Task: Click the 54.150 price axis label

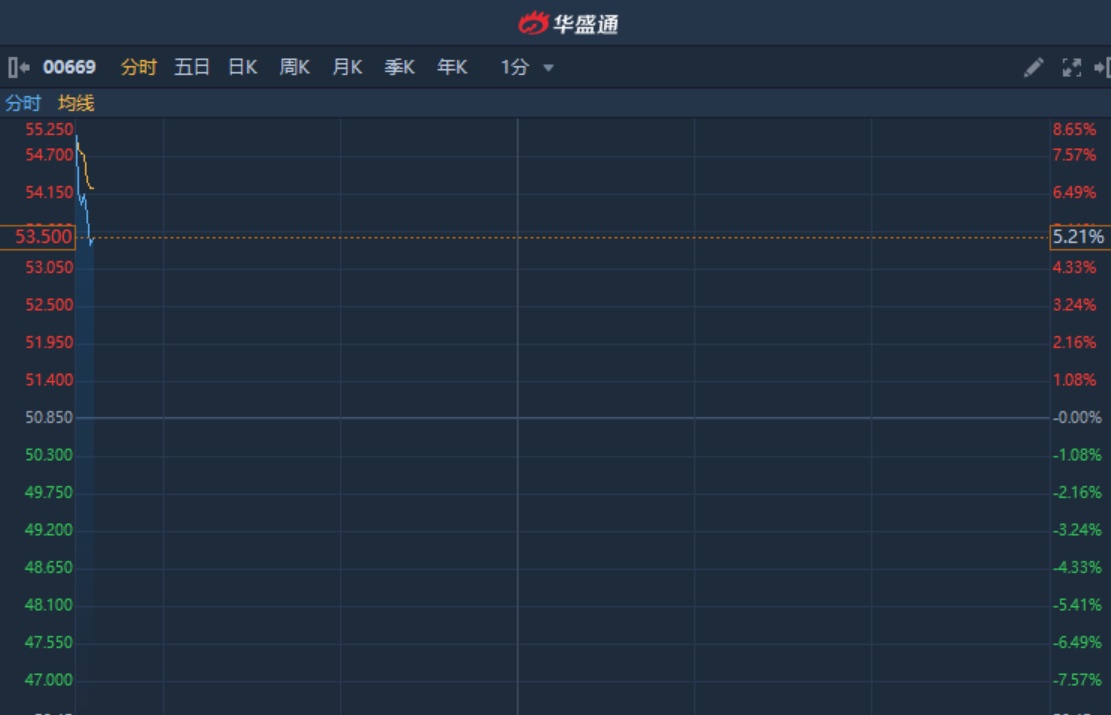Action: pos(49,193)
